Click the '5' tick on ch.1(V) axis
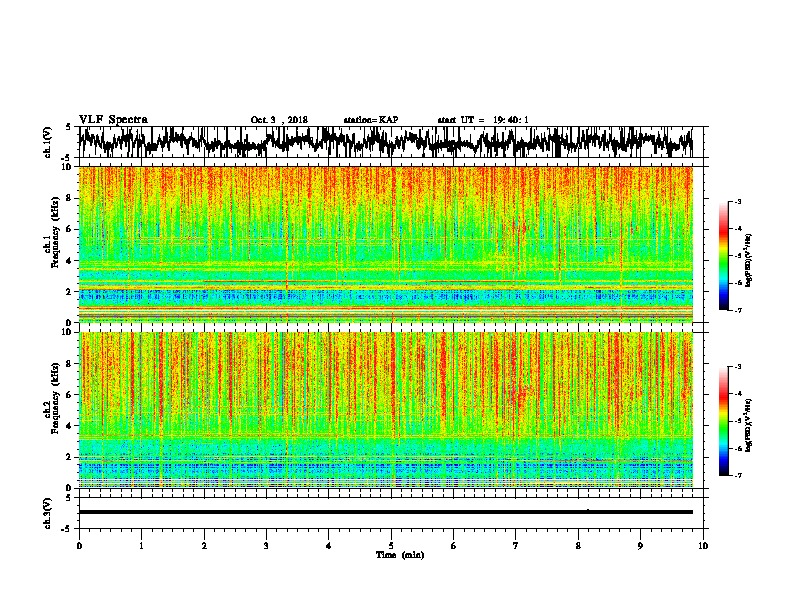The image size is (792, 612). [x=69, y=127]
